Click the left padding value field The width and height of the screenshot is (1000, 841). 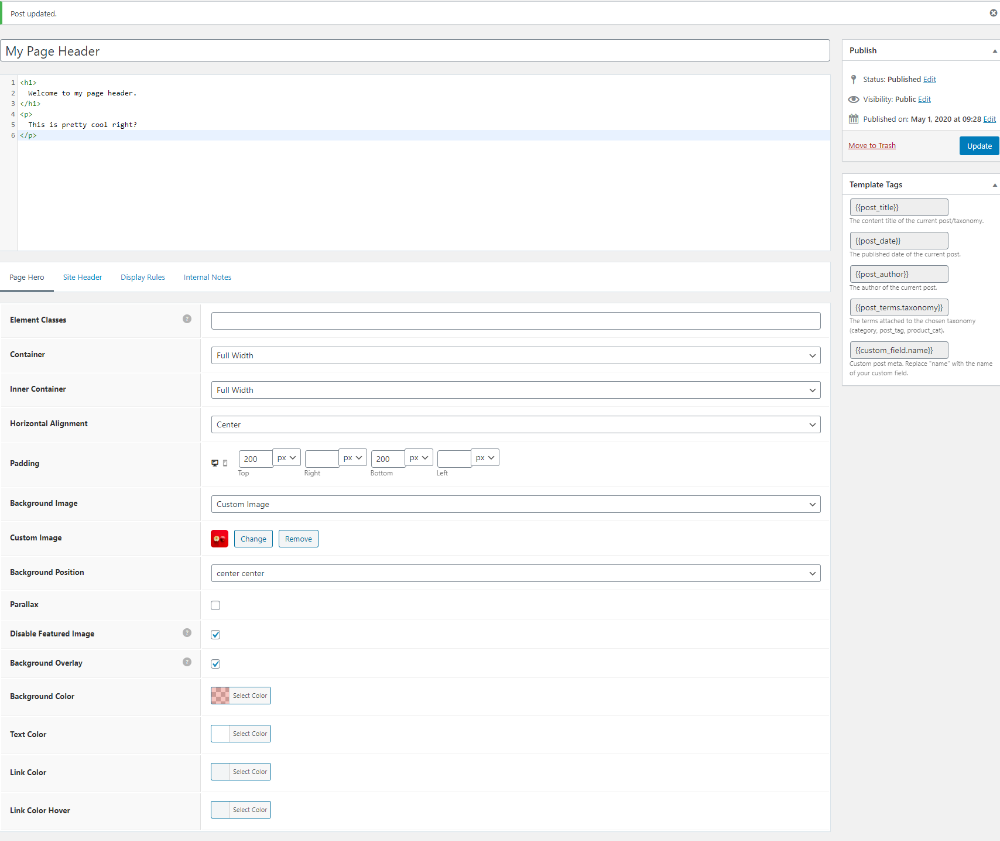click(454, 458)
